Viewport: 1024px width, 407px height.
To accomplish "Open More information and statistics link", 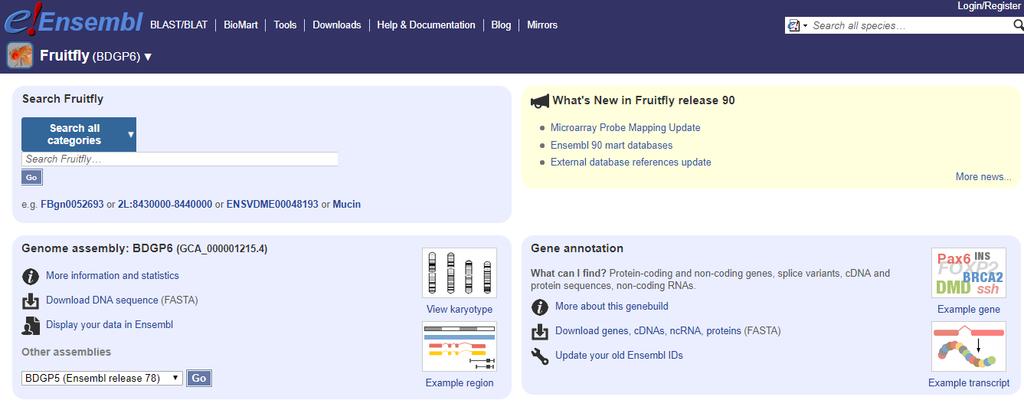I will pyautogui.click(x=112, y=276).
